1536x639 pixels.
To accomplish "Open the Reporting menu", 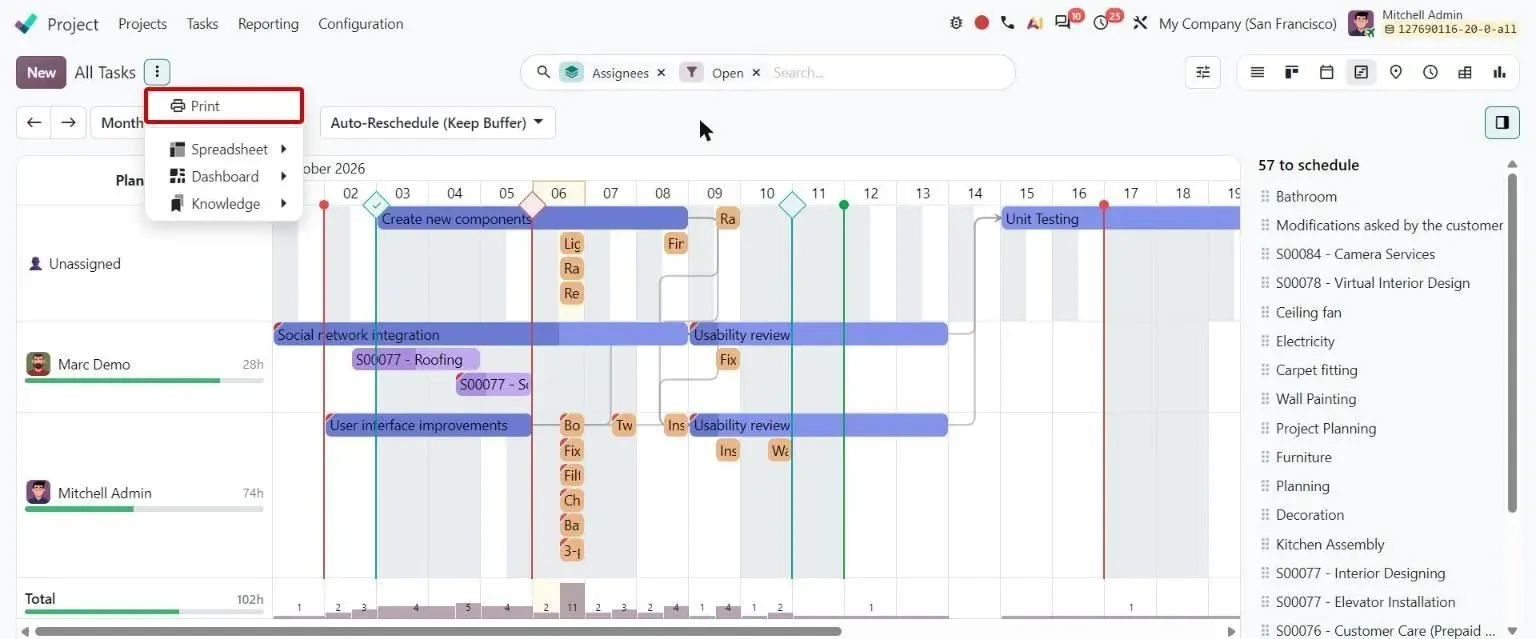I will tap(268, 23).
